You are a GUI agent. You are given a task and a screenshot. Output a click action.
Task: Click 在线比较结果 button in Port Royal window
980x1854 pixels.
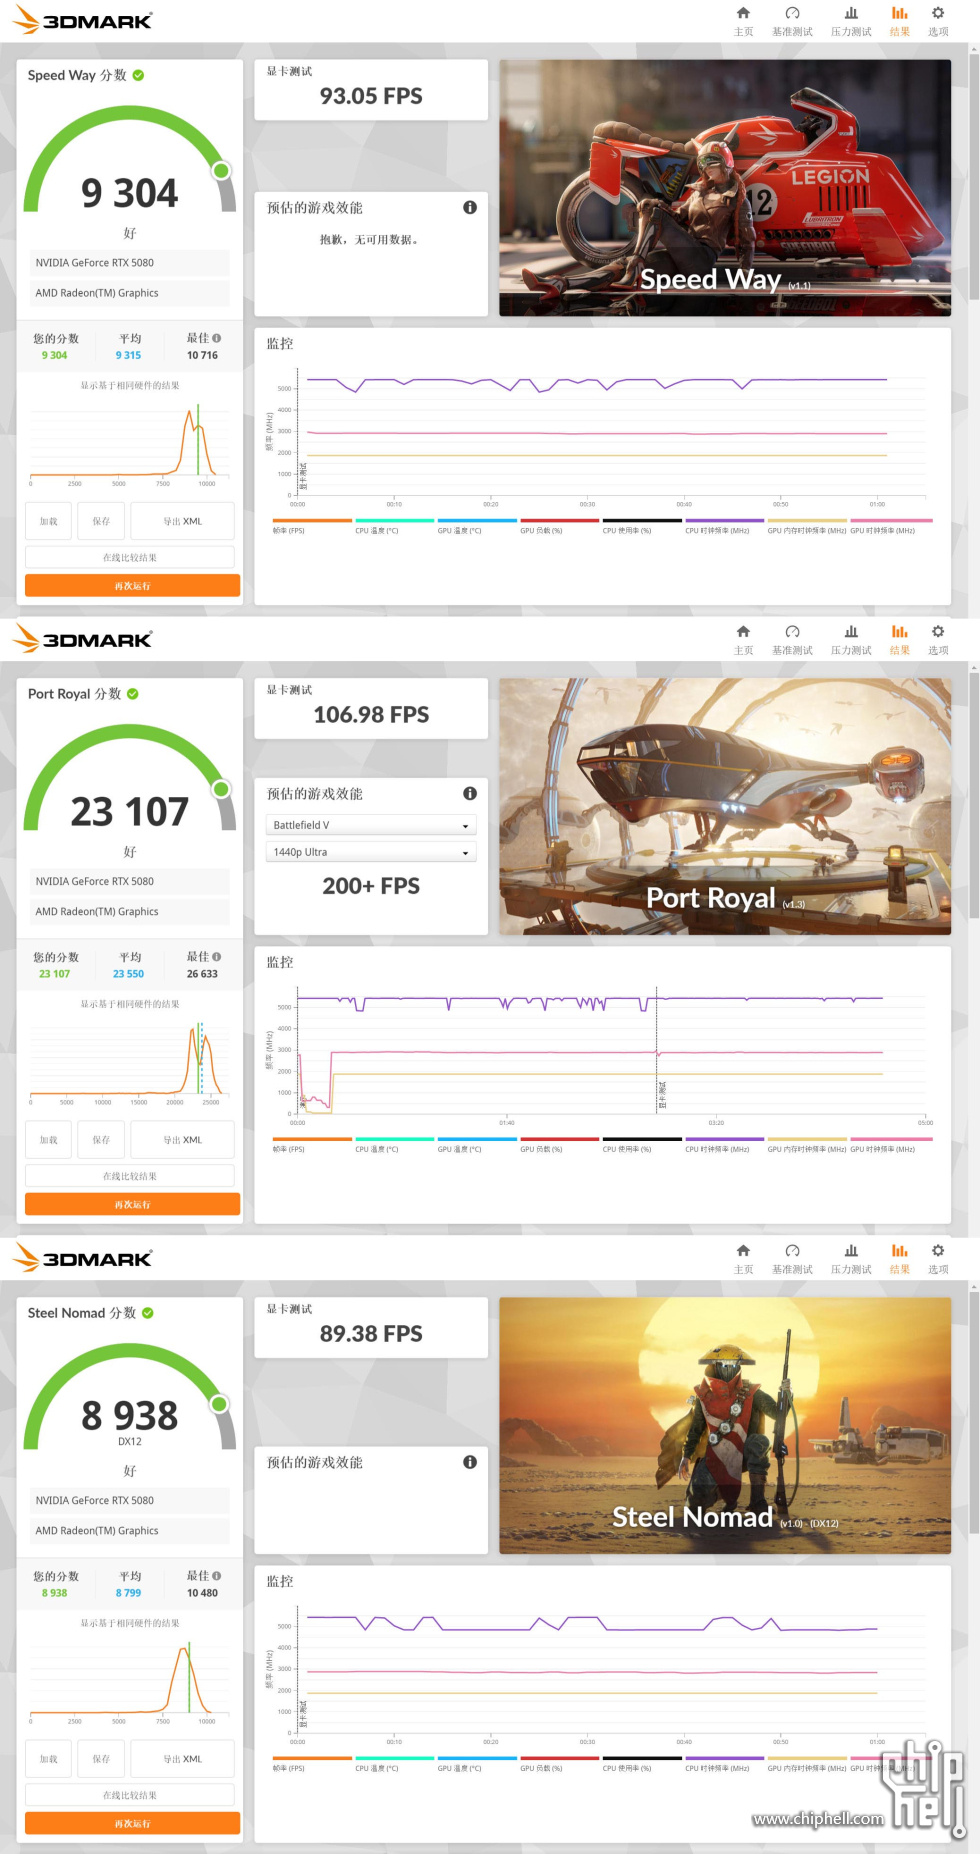[130, 1177]
